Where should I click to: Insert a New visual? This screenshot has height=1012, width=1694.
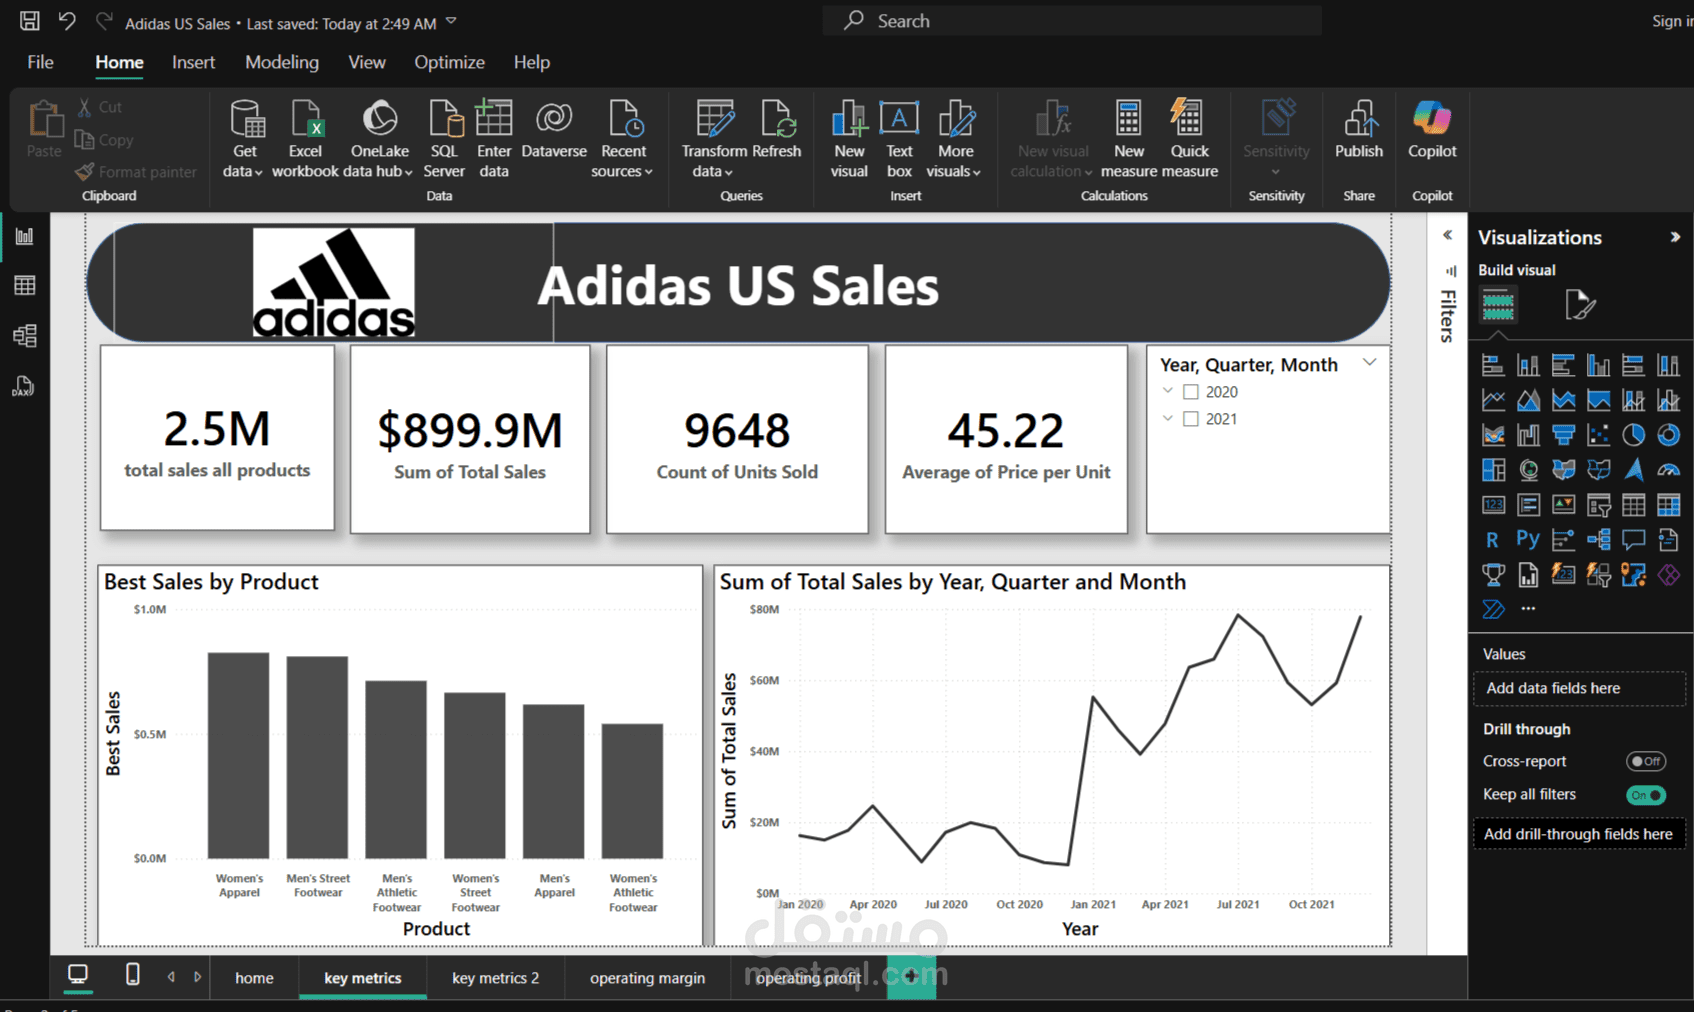point(849,140)
